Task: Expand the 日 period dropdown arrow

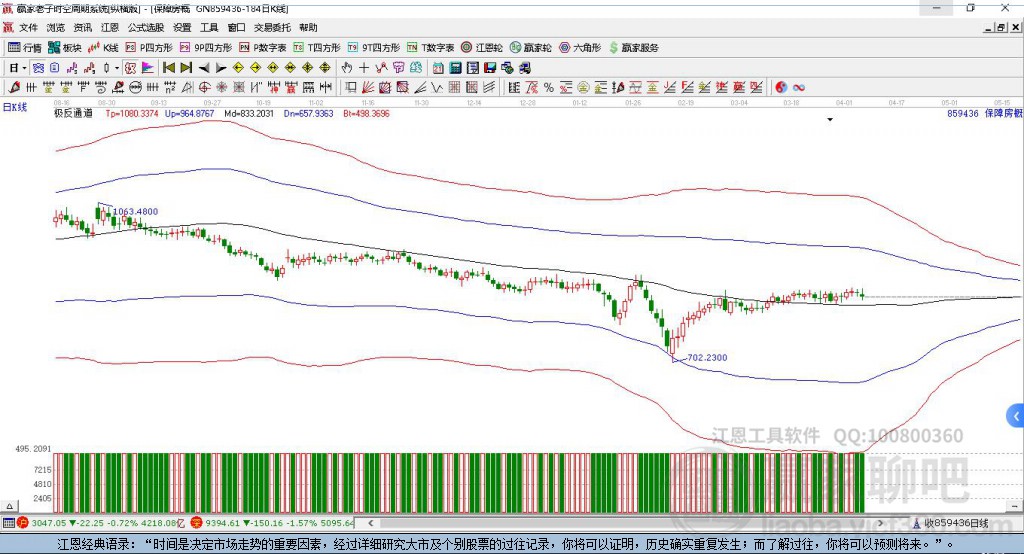Action: click(24, 68)
